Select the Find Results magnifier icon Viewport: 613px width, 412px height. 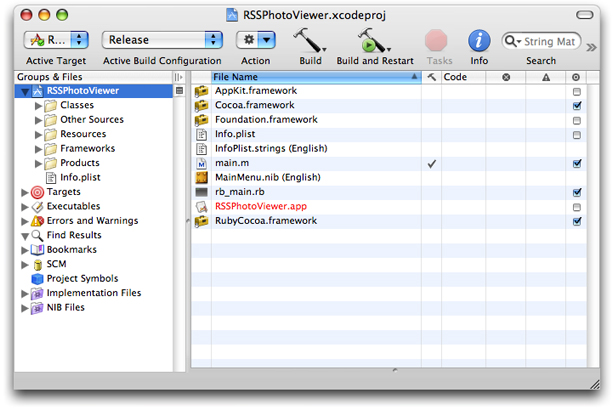(38, 235)
